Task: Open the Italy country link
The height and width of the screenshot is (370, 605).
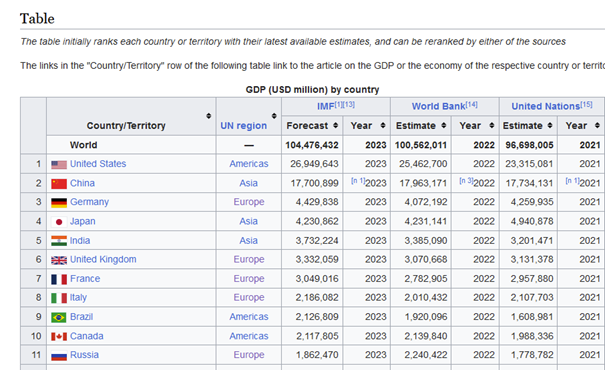Action: 78,298
